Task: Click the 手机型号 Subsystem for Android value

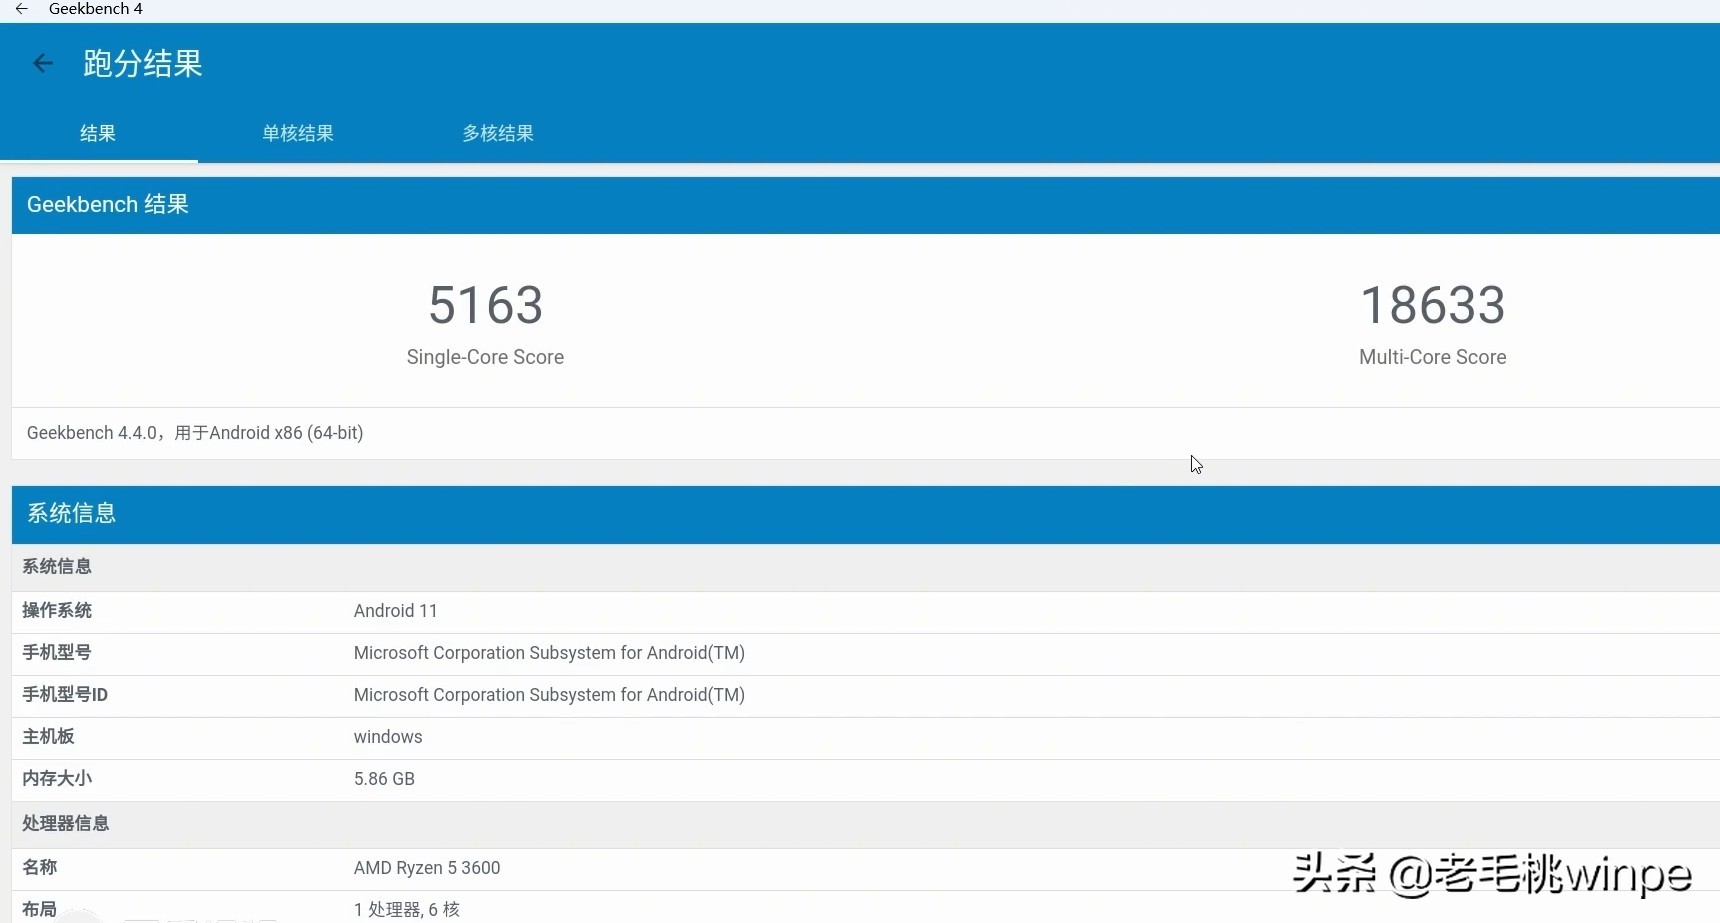Action: pos(549,653)
